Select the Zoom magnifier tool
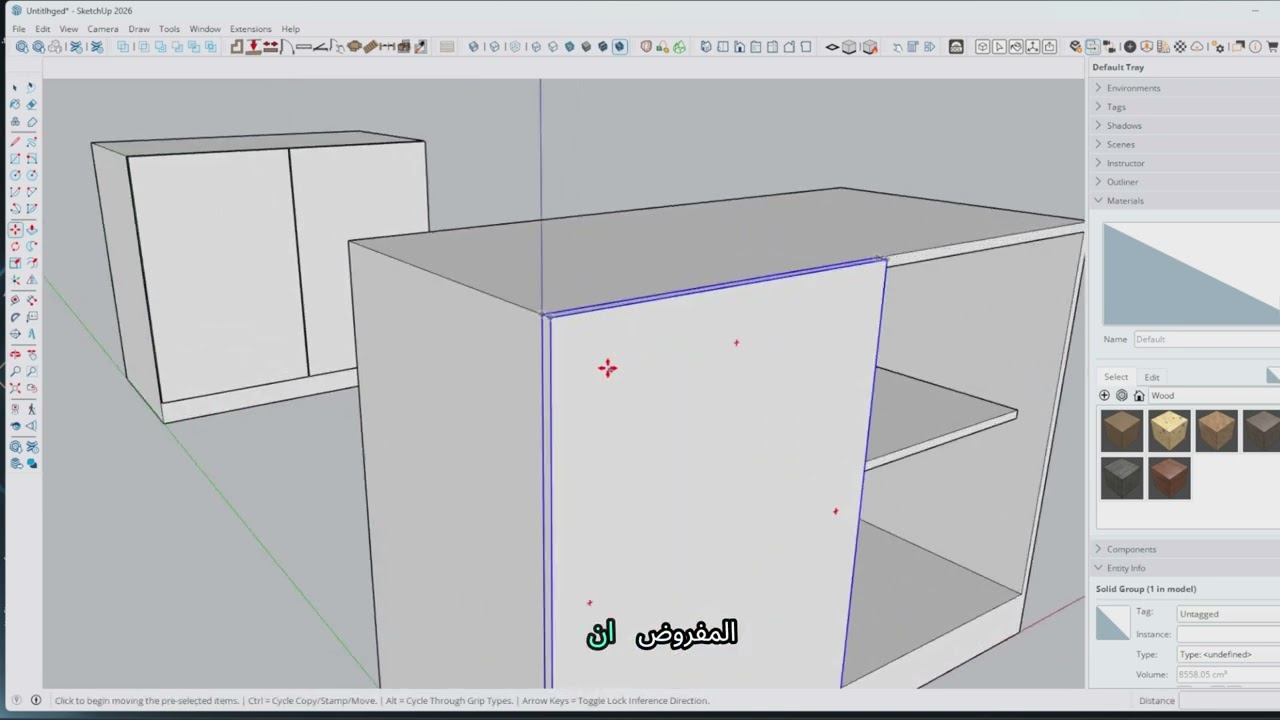 click(x=15, y=370)
